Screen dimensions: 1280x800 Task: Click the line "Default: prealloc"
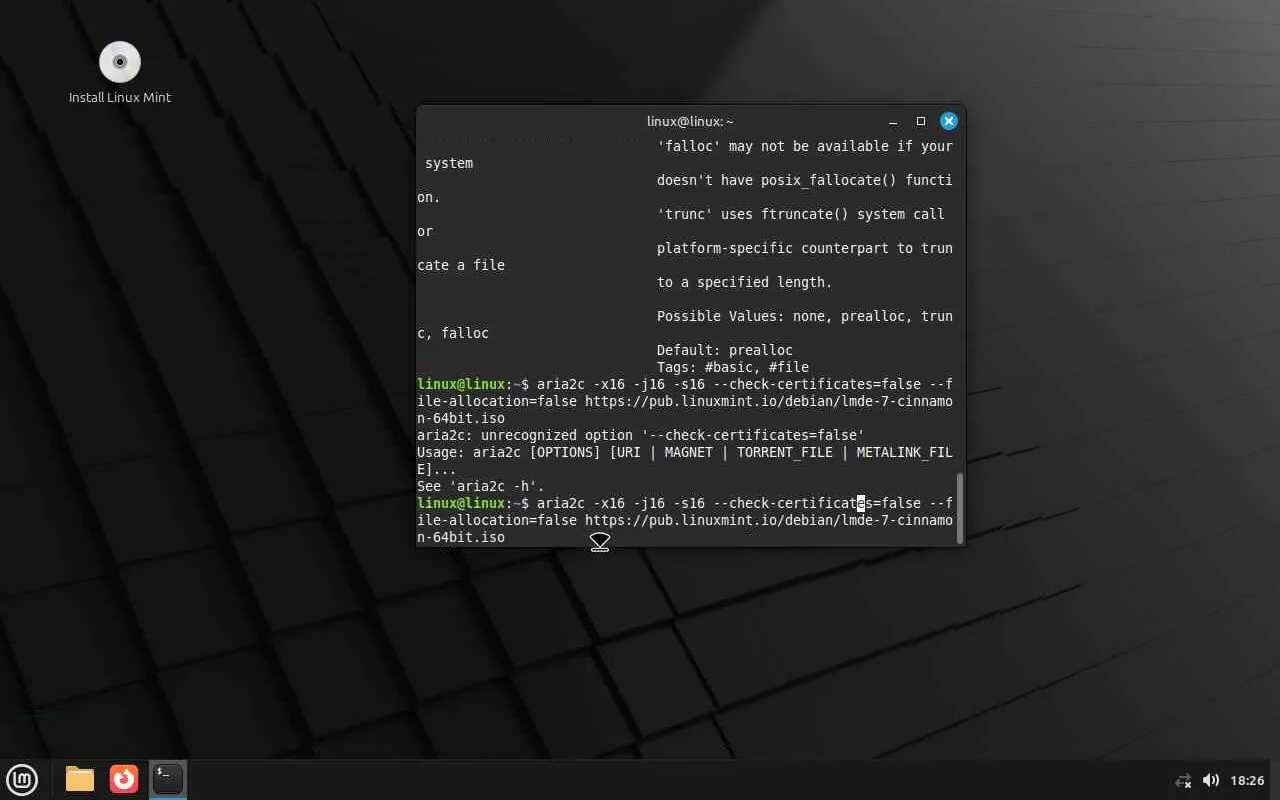tap(725, 350)
